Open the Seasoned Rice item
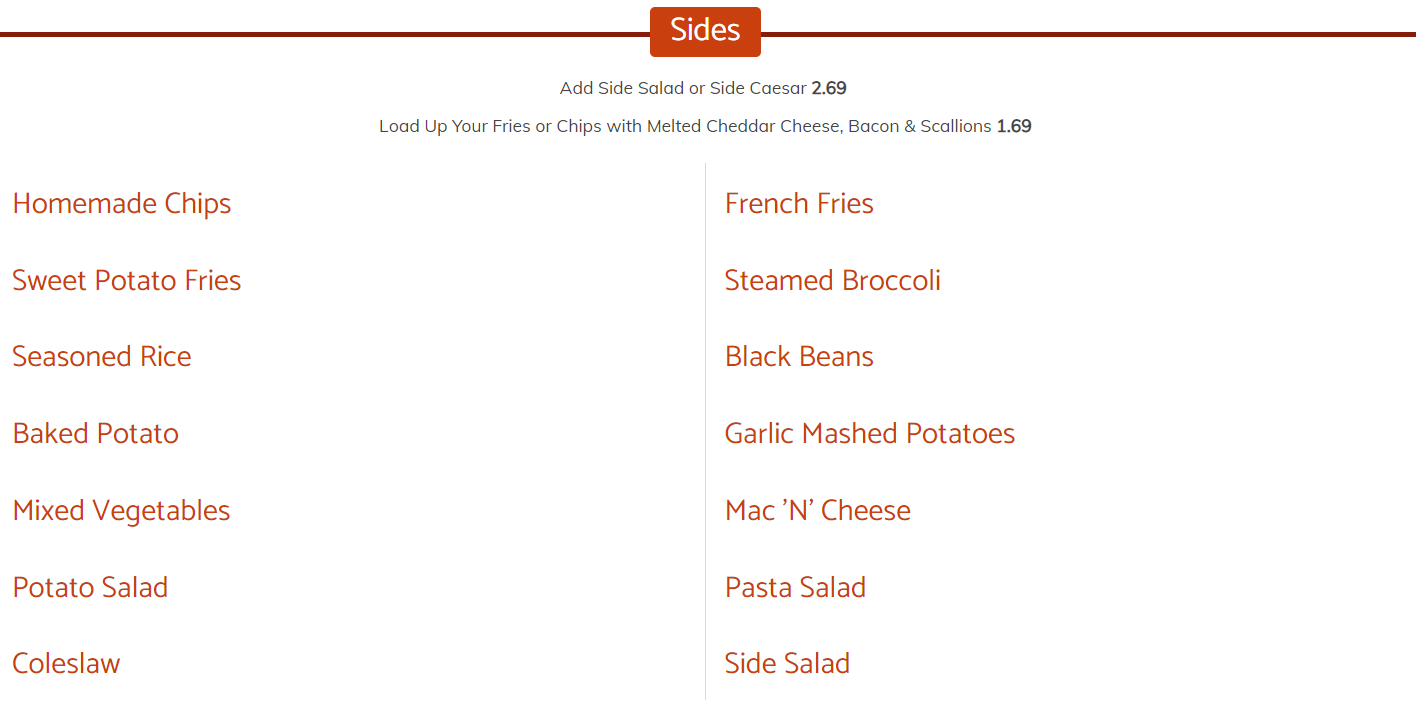 click(102, 357)
